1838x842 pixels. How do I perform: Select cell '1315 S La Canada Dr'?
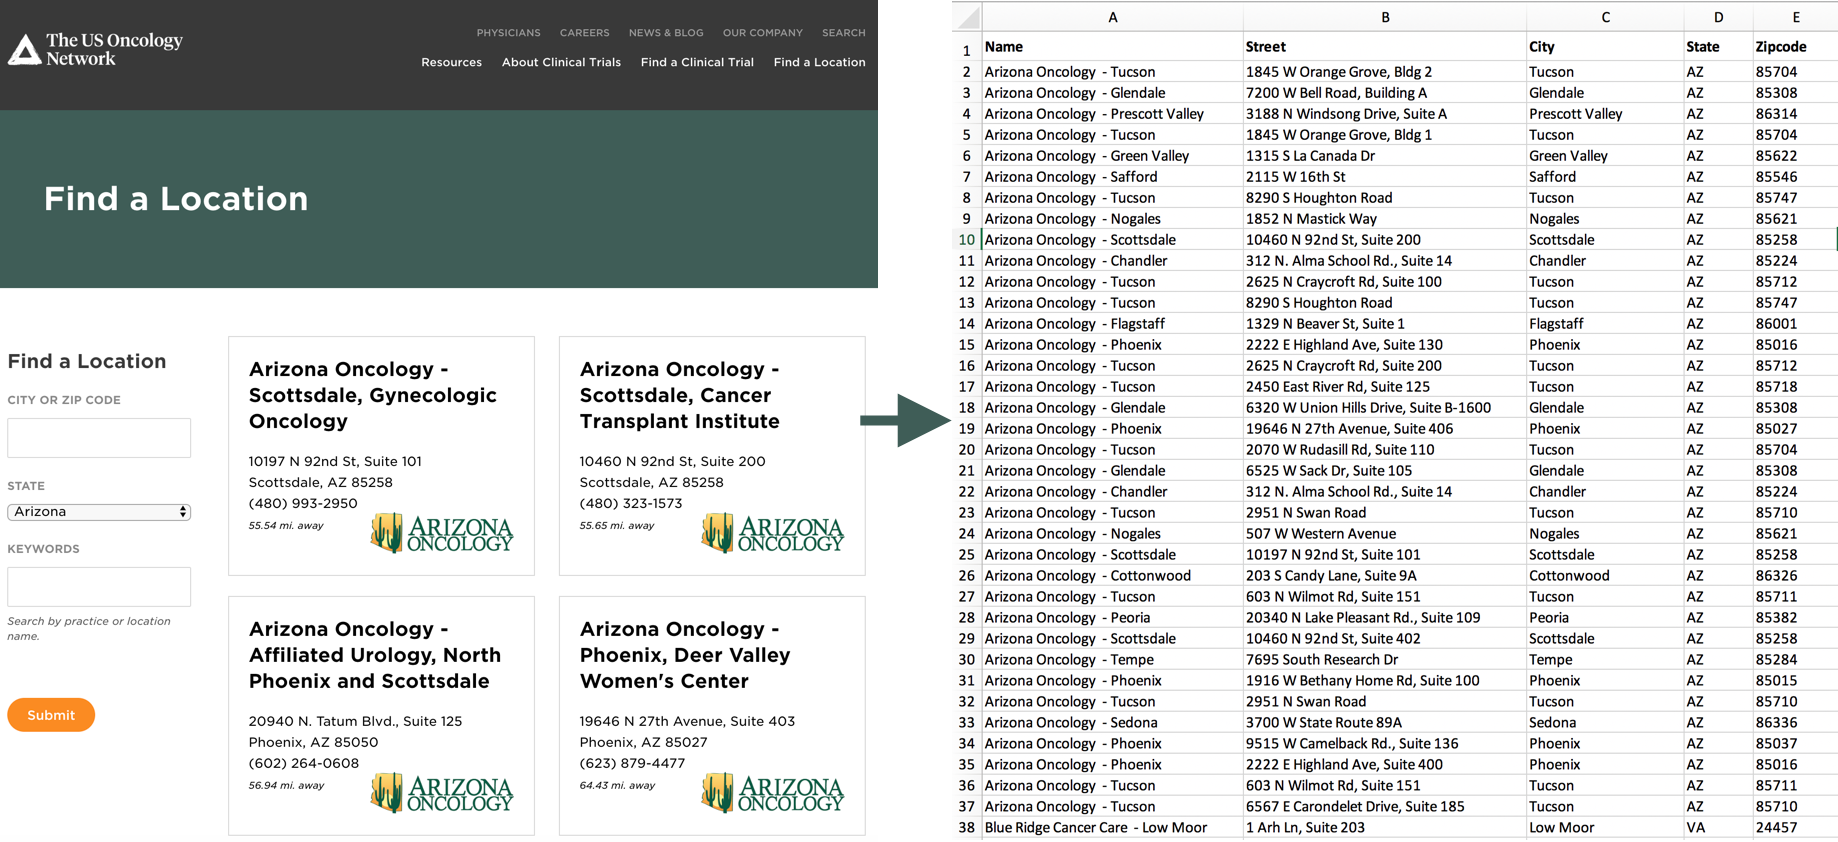pos(1385,156)
